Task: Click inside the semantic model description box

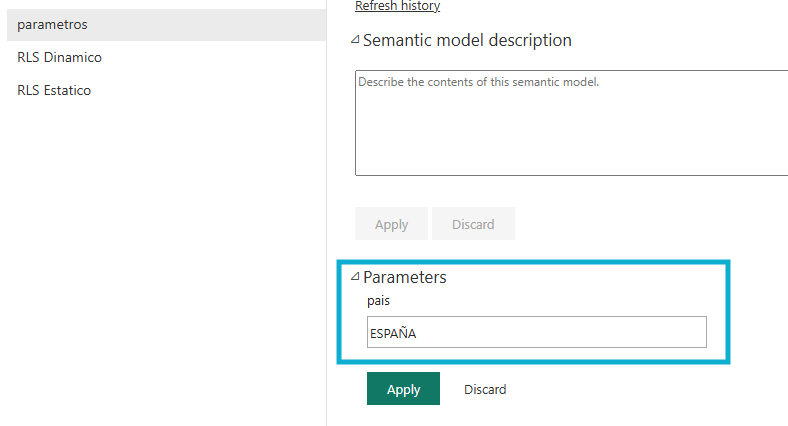Action: [x=570, y=122]
